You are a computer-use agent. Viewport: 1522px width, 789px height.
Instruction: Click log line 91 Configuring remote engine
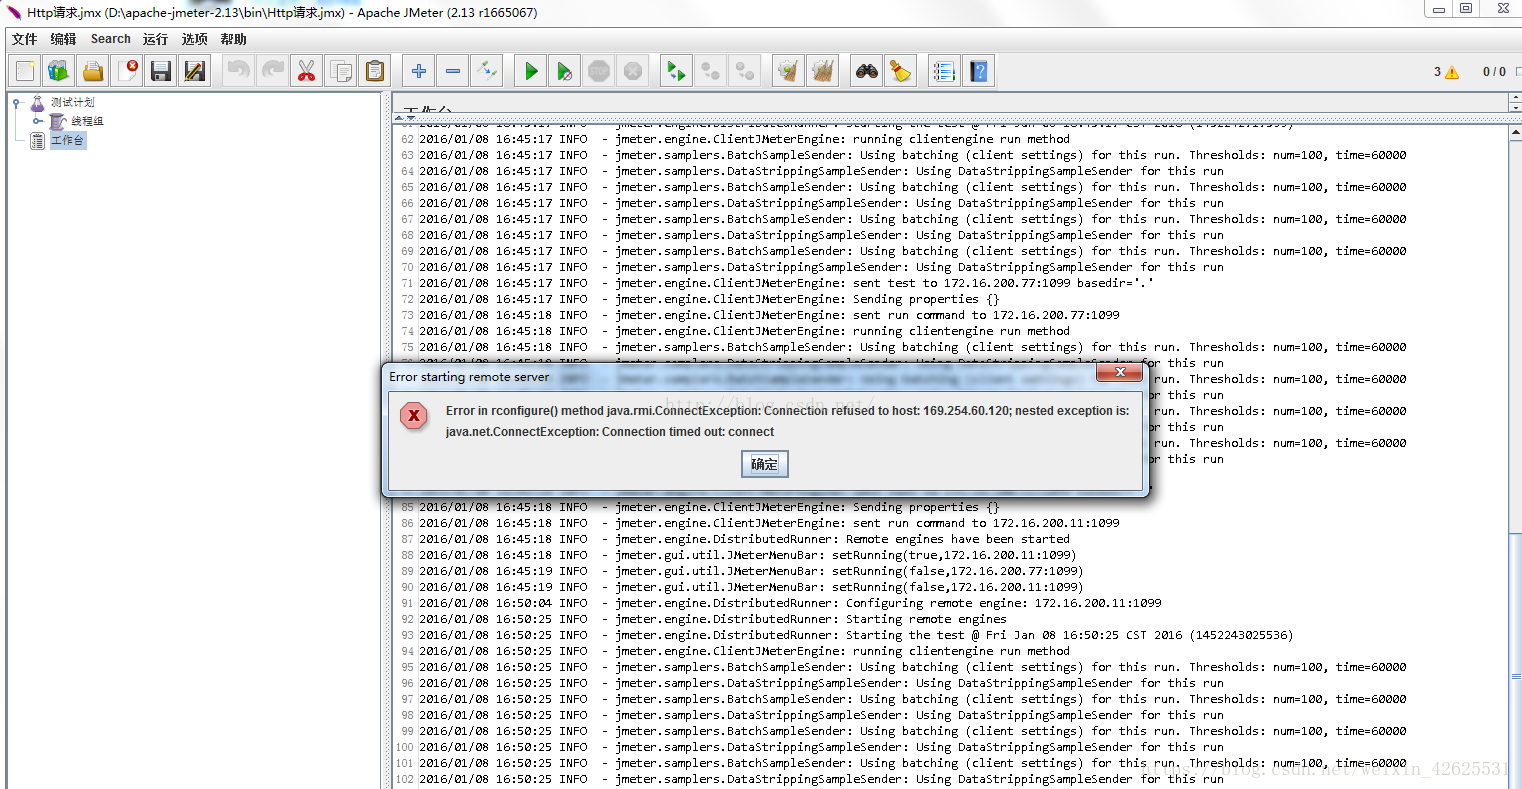[x=790, y=603]
